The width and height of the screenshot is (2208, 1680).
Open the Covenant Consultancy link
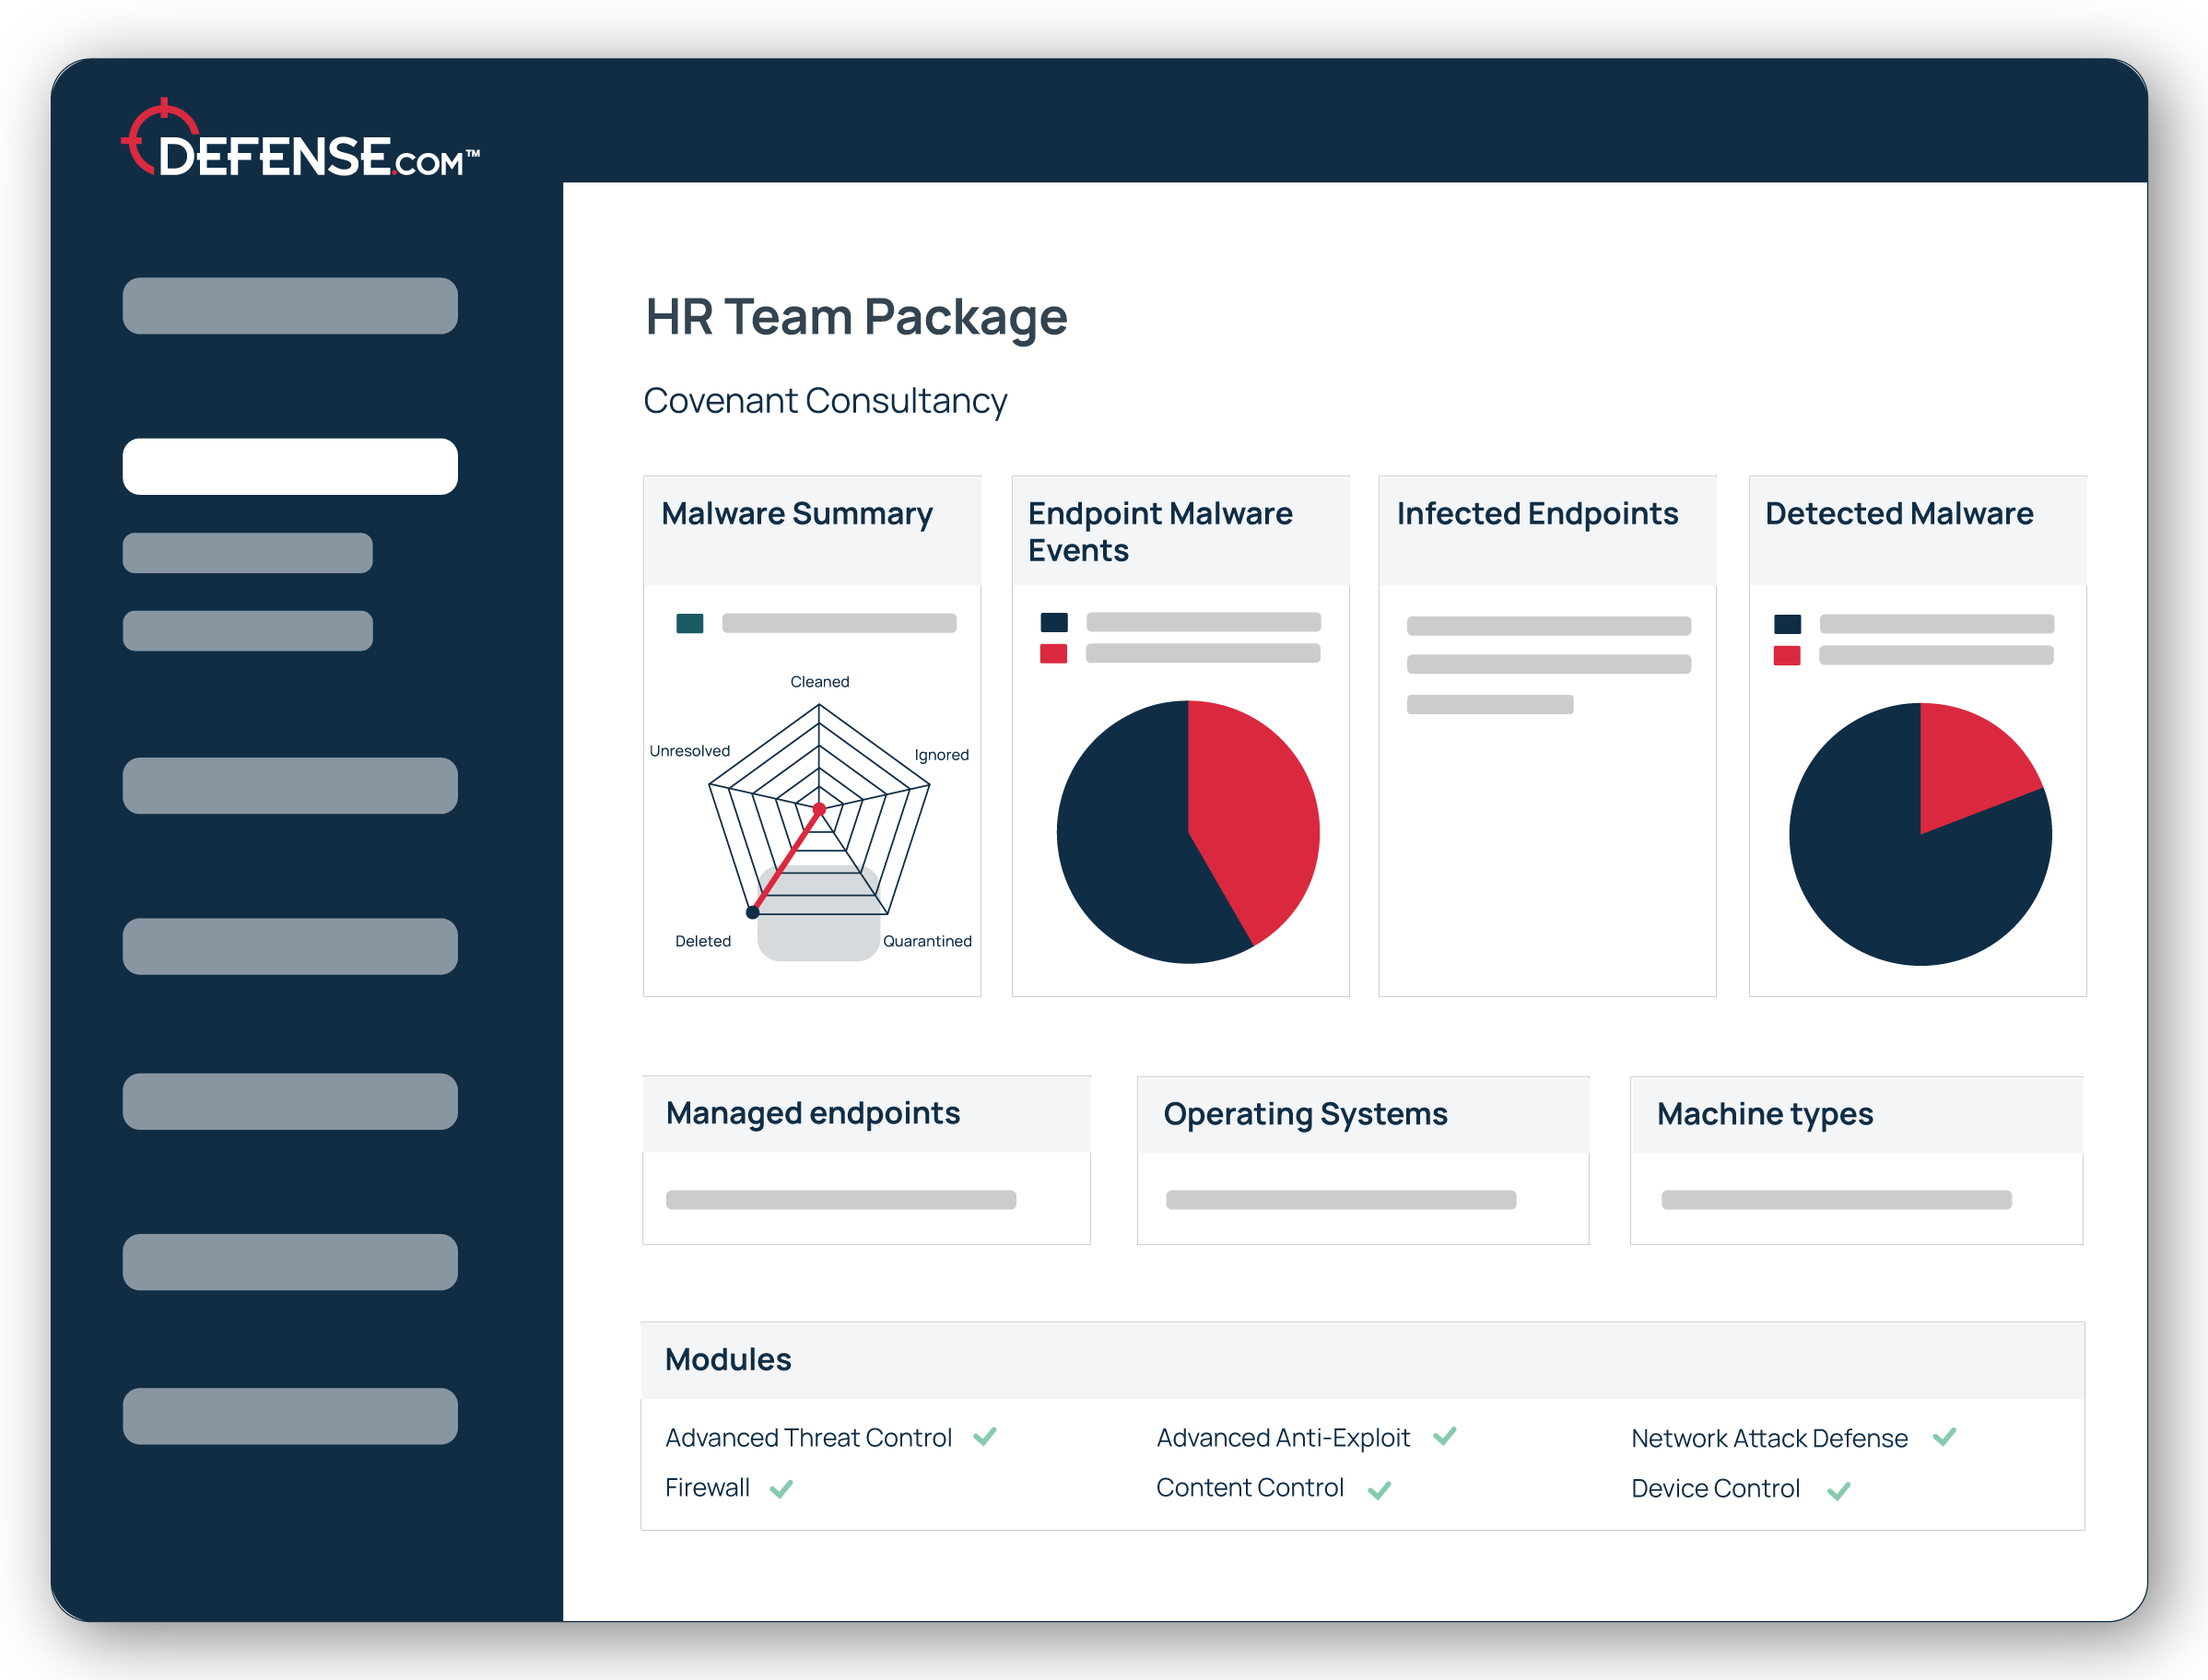pos(826,401)
